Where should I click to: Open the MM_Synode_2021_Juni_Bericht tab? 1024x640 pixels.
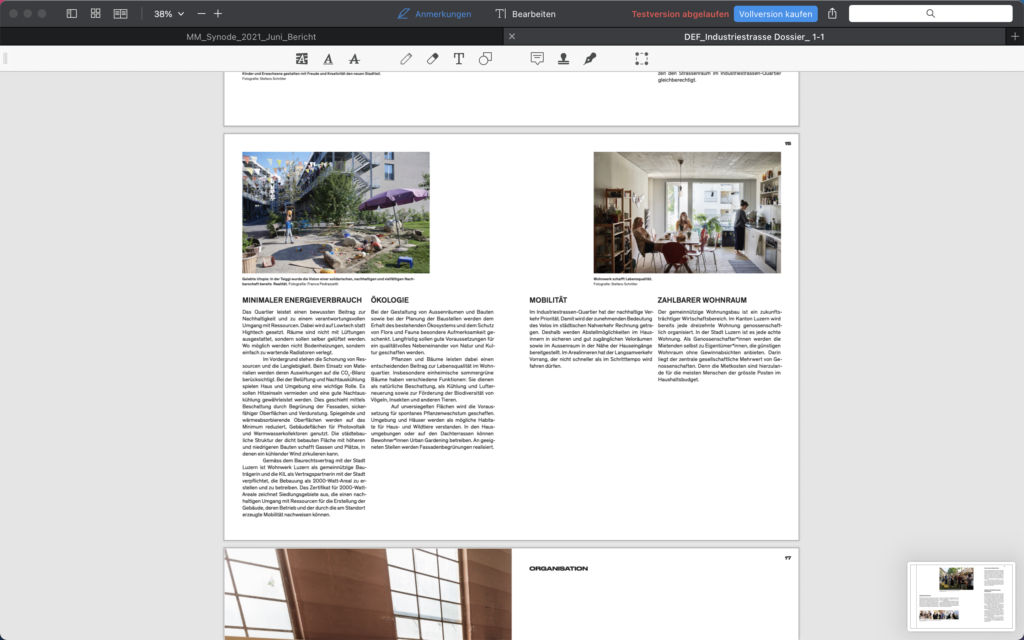point(251,36)
